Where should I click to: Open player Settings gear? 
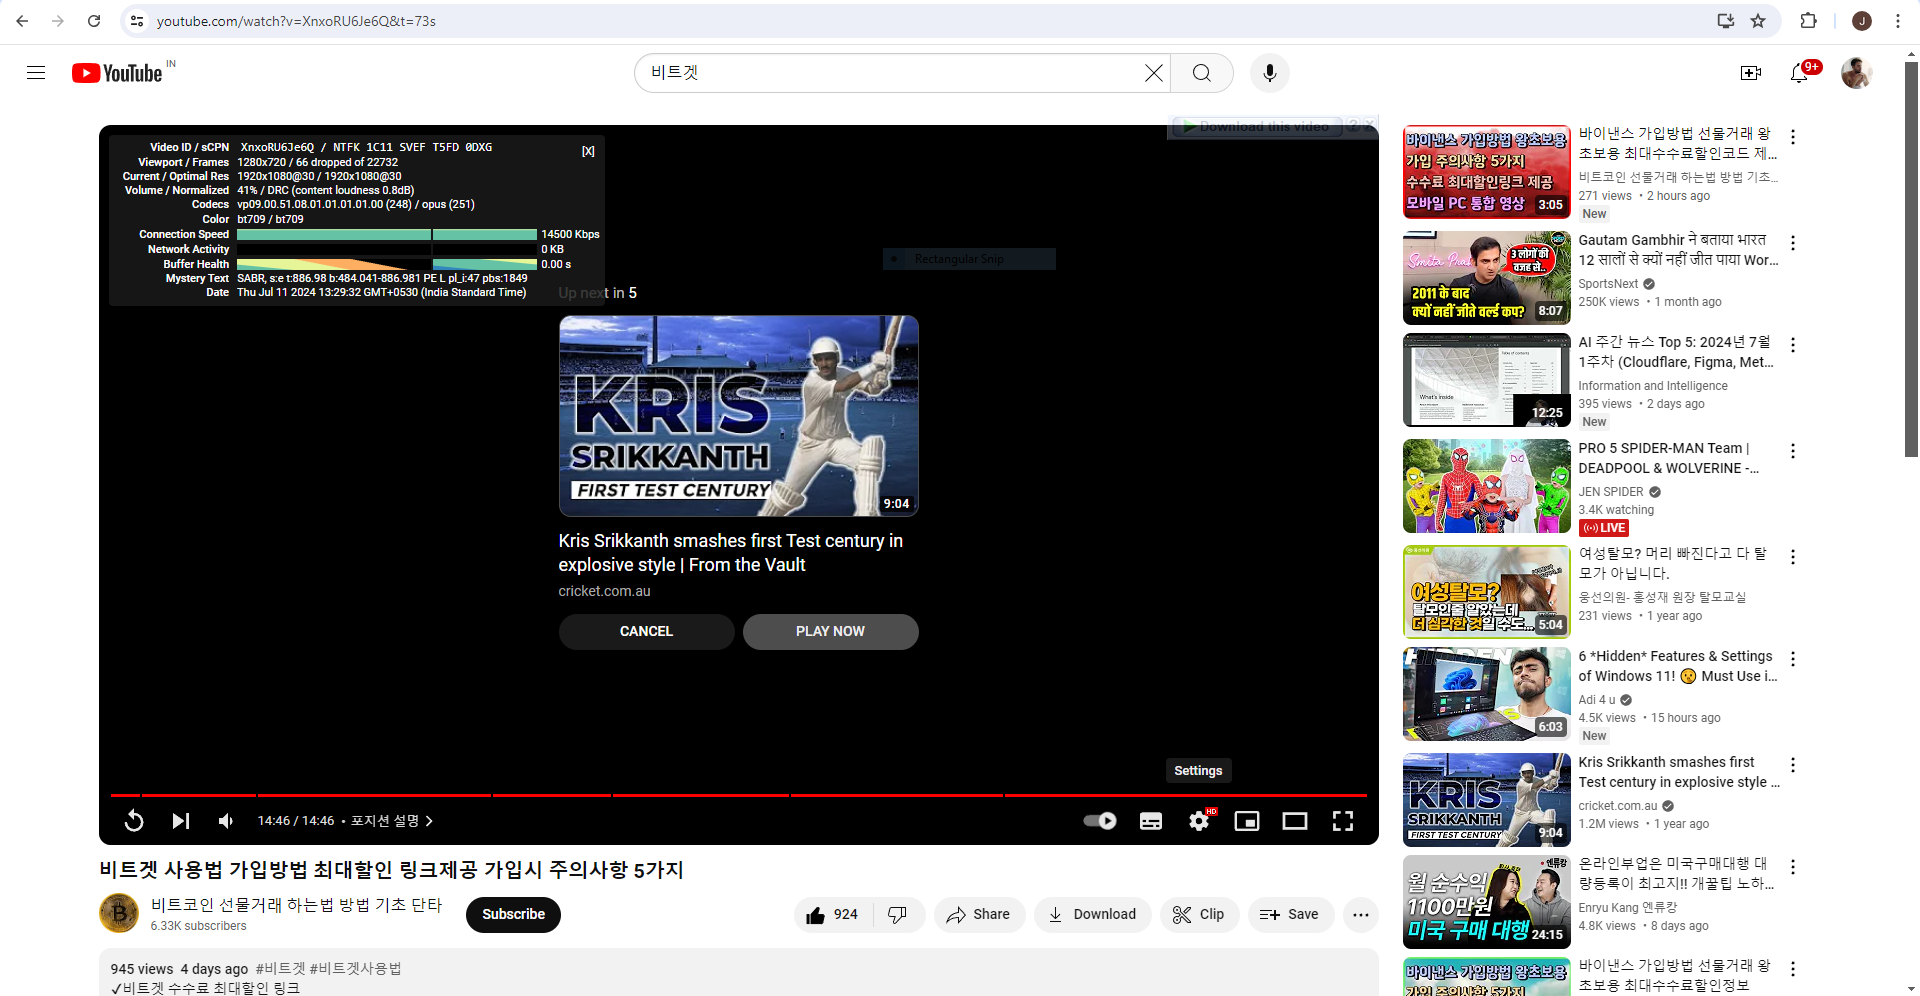(x=1199, y=821)
